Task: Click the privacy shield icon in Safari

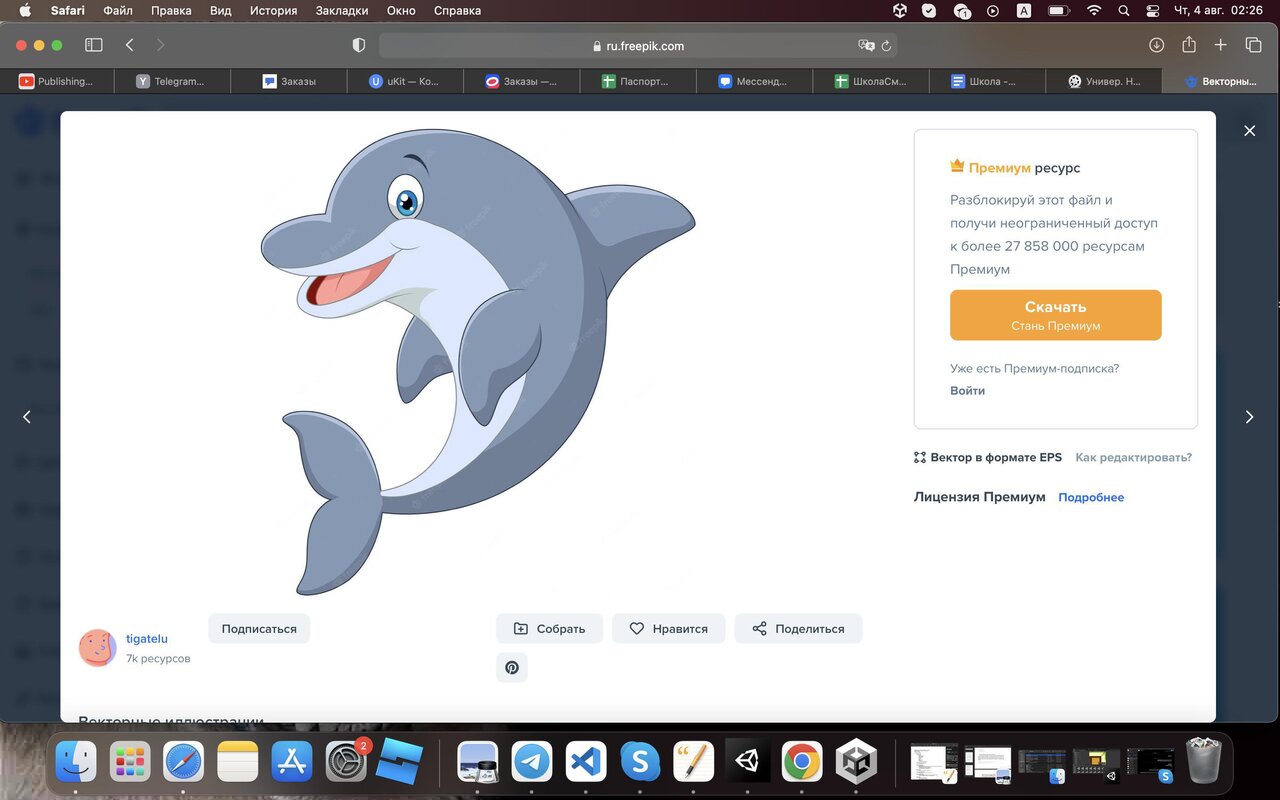Action: 359,45
